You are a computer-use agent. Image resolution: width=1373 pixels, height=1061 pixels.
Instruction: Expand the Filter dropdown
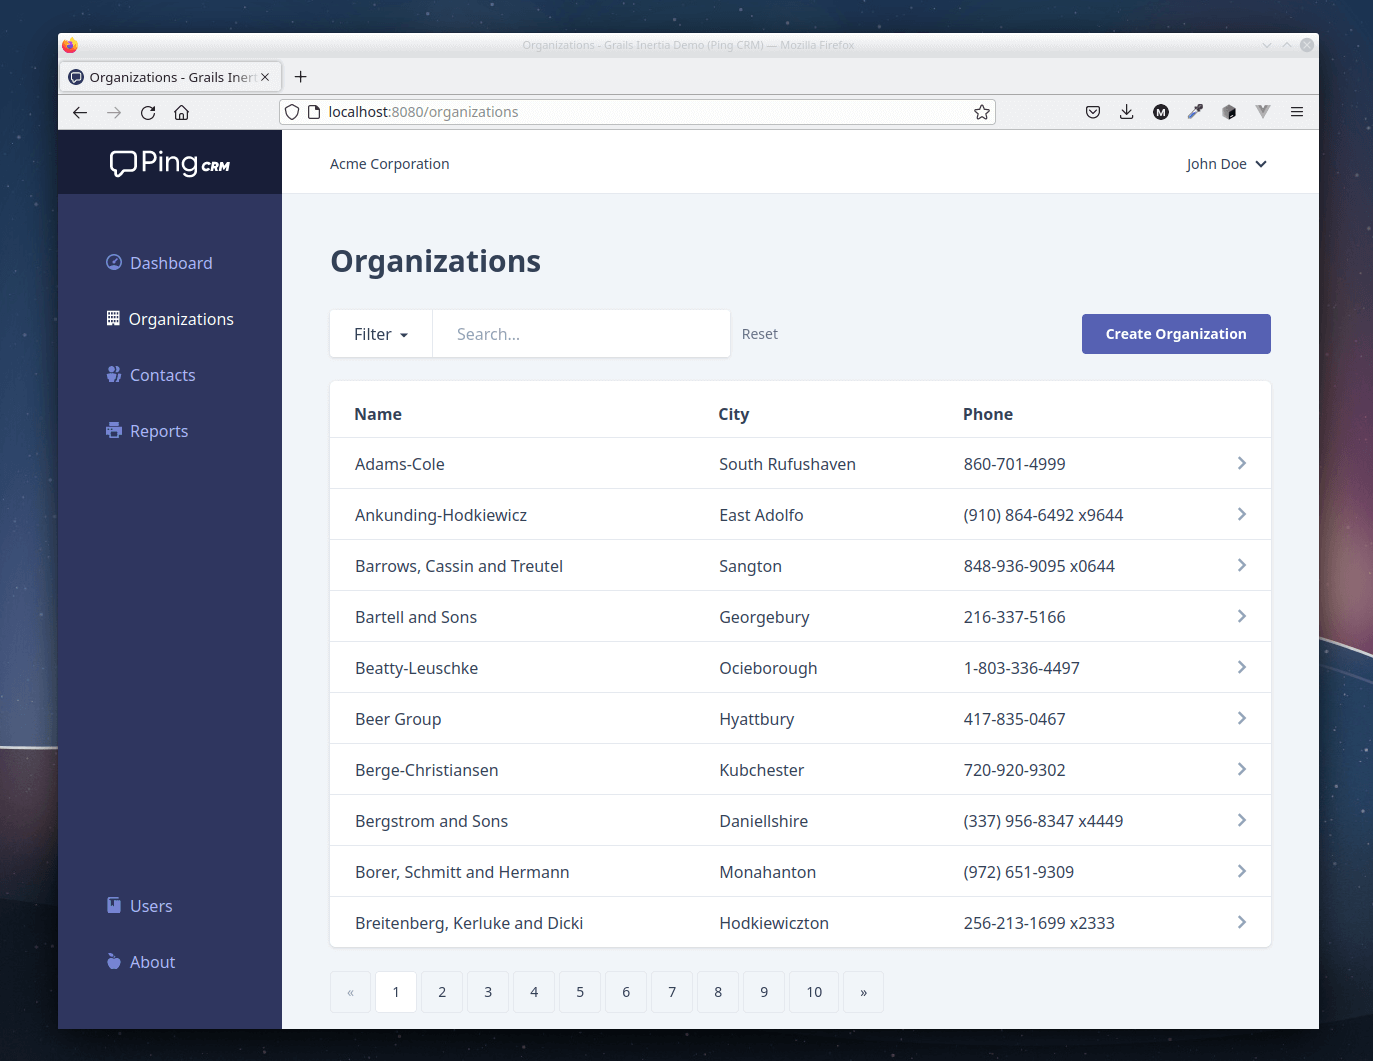(381, 334)
